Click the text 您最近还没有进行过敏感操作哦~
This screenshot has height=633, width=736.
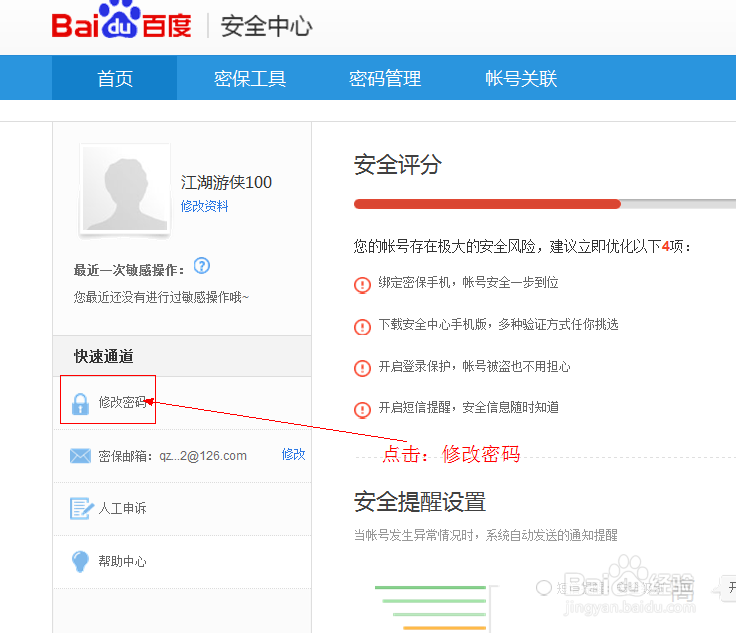161,297
